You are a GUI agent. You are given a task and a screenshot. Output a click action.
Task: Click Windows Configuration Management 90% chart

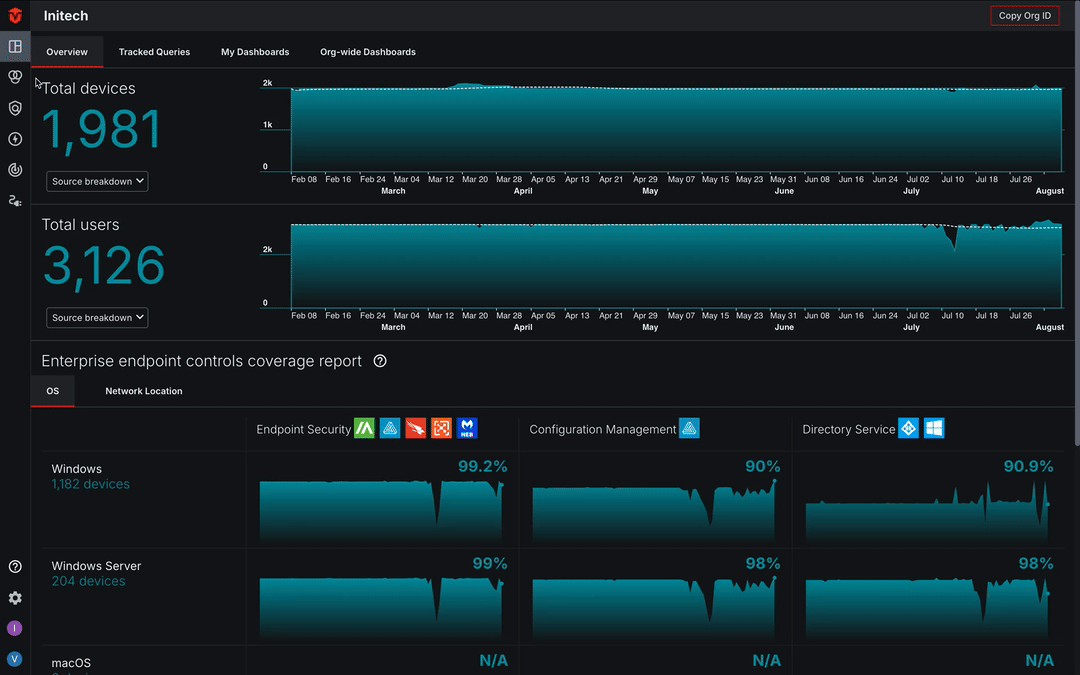coord(654,510)
